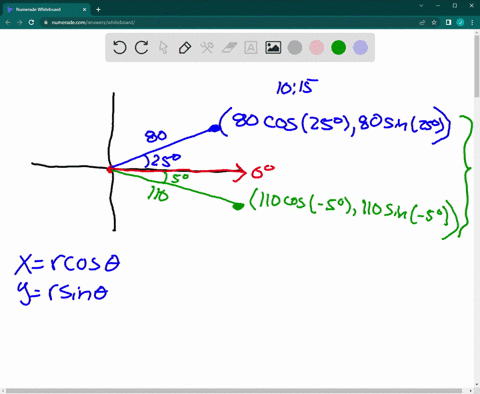
Task: Toggle the browser side panel
Action: tap(448, 22)
